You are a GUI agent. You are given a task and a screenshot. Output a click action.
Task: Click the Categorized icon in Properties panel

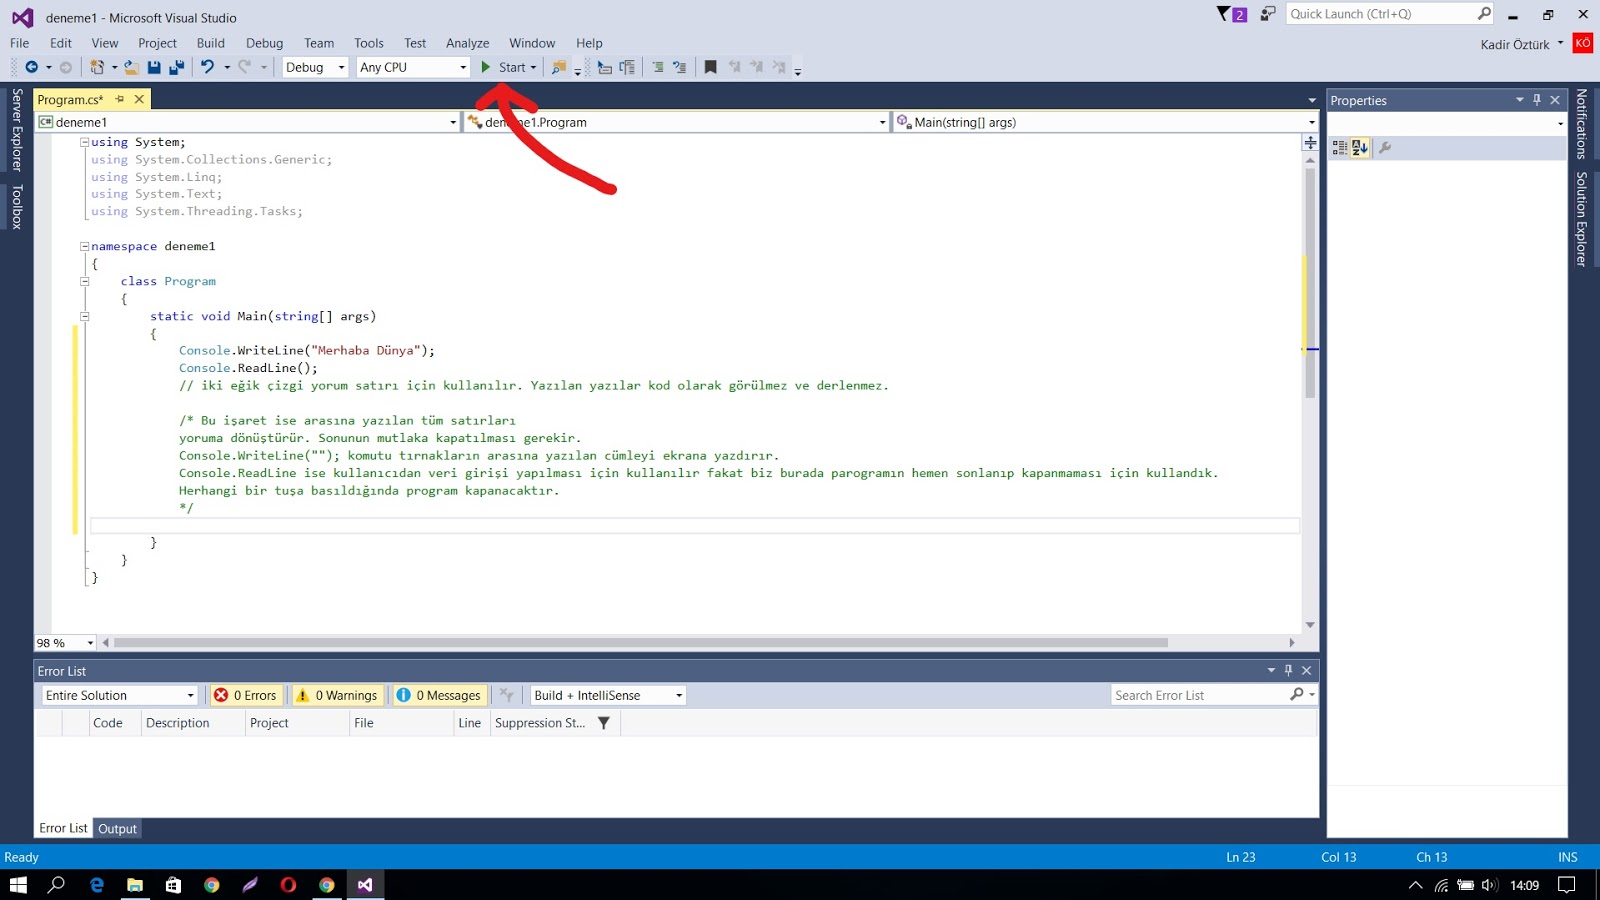point(1340,147)
